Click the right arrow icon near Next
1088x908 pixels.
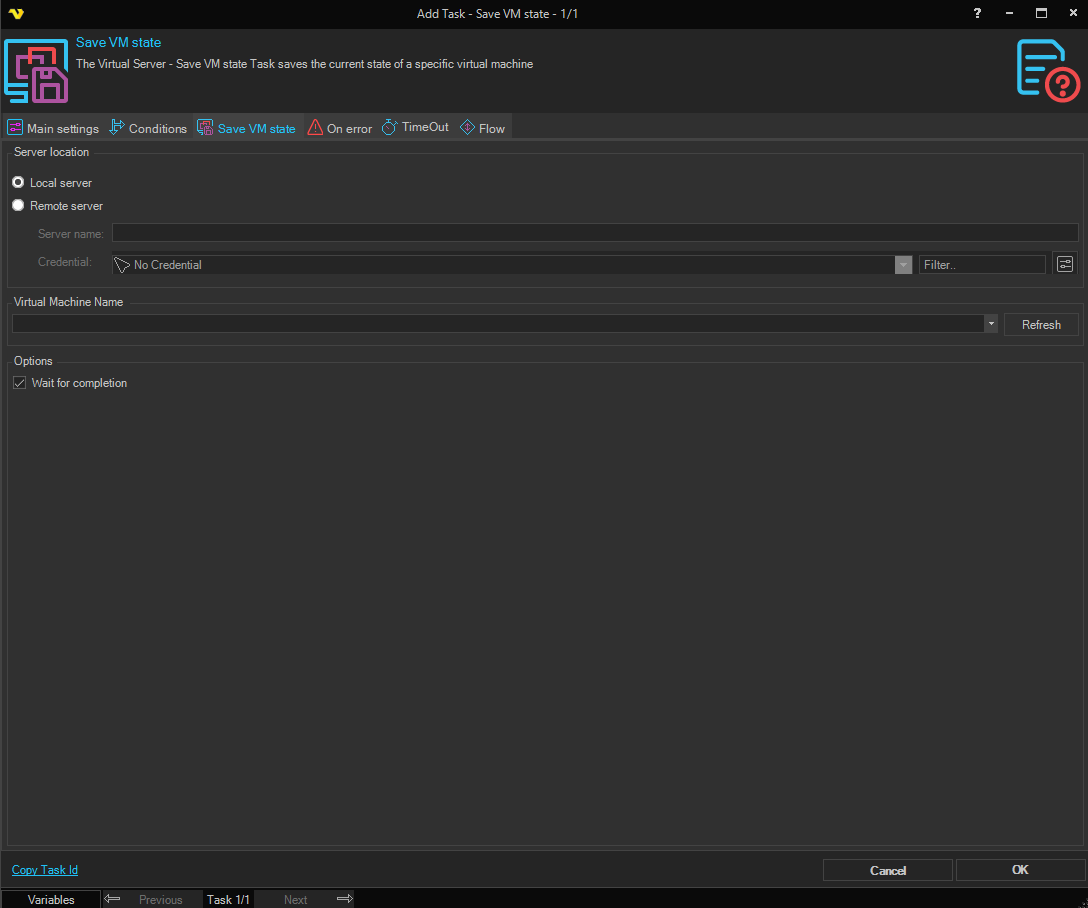pos(344,899)
